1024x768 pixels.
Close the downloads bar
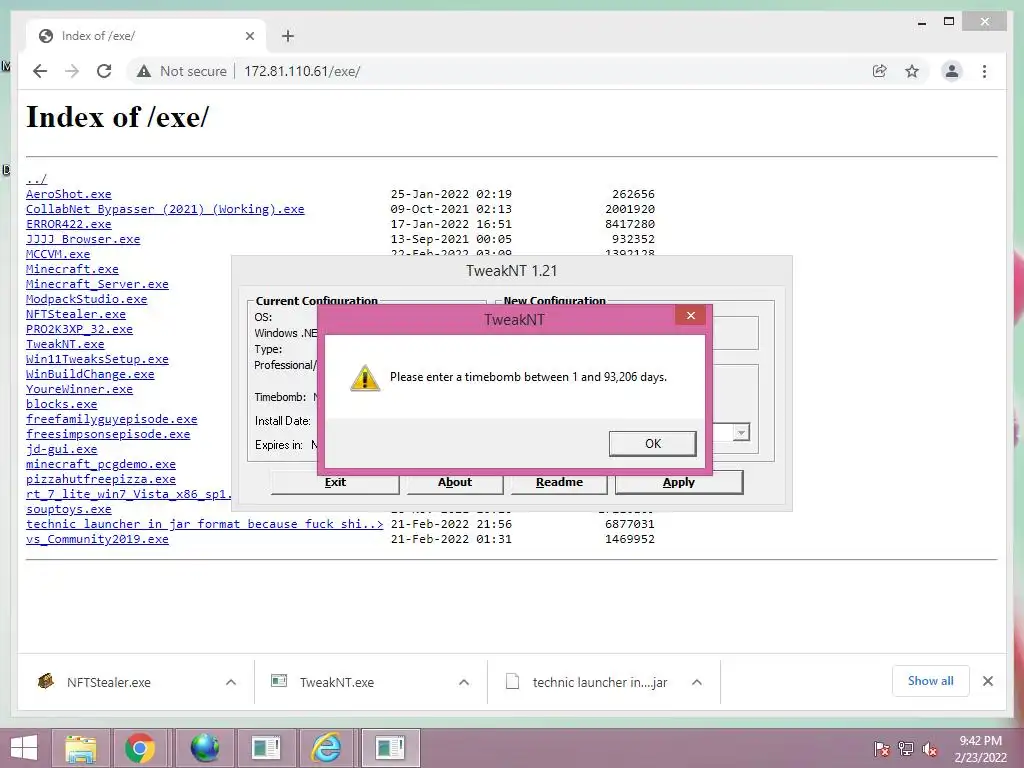click(x=987, y=681)
